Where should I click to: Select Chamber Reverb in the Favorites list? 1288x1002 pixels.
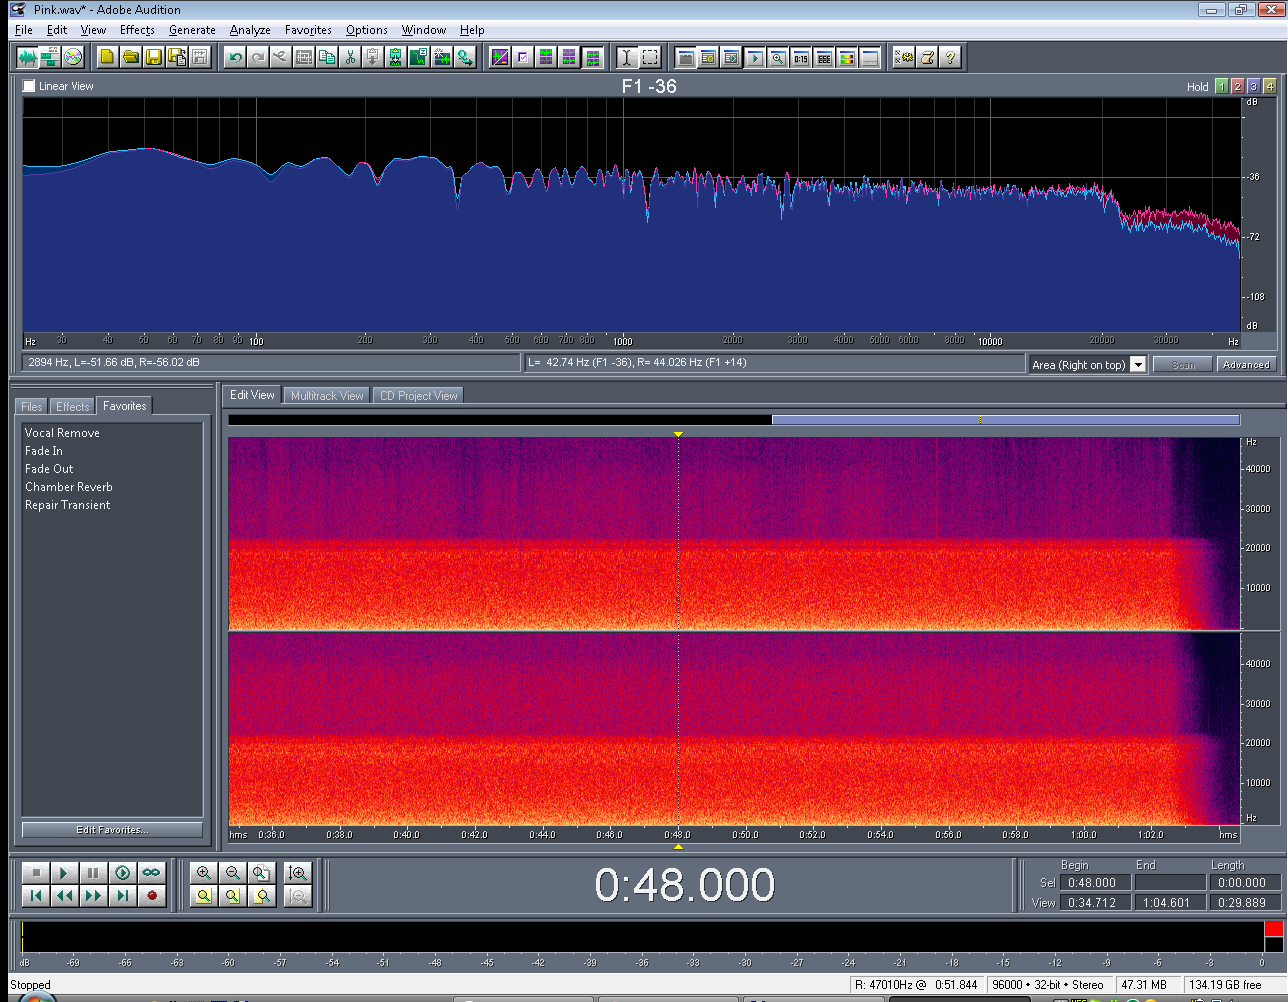tap(69, 487)
